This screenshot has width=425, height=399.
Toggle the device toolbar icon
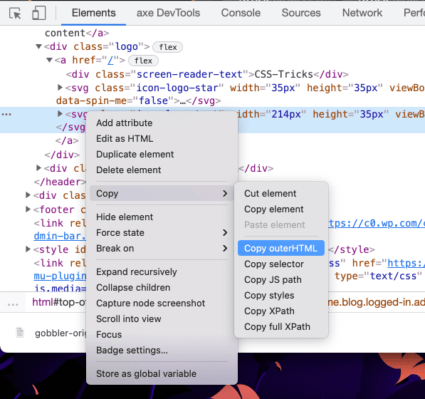39,13
